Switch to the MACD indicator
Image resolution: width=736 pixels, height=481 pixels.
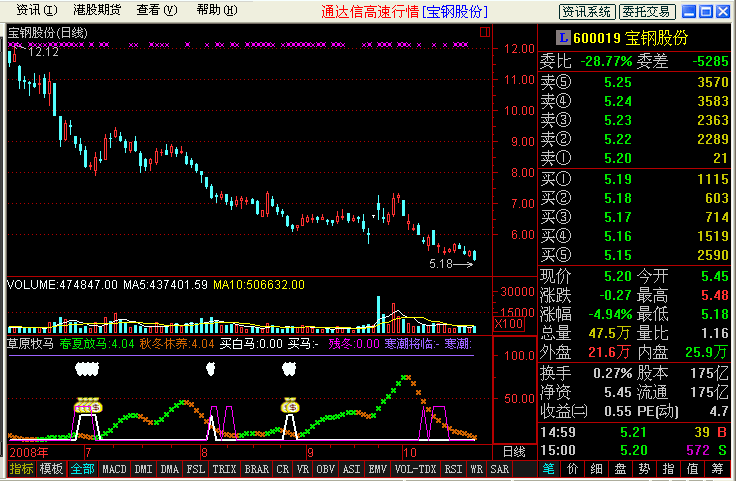[x=114, y=469]
